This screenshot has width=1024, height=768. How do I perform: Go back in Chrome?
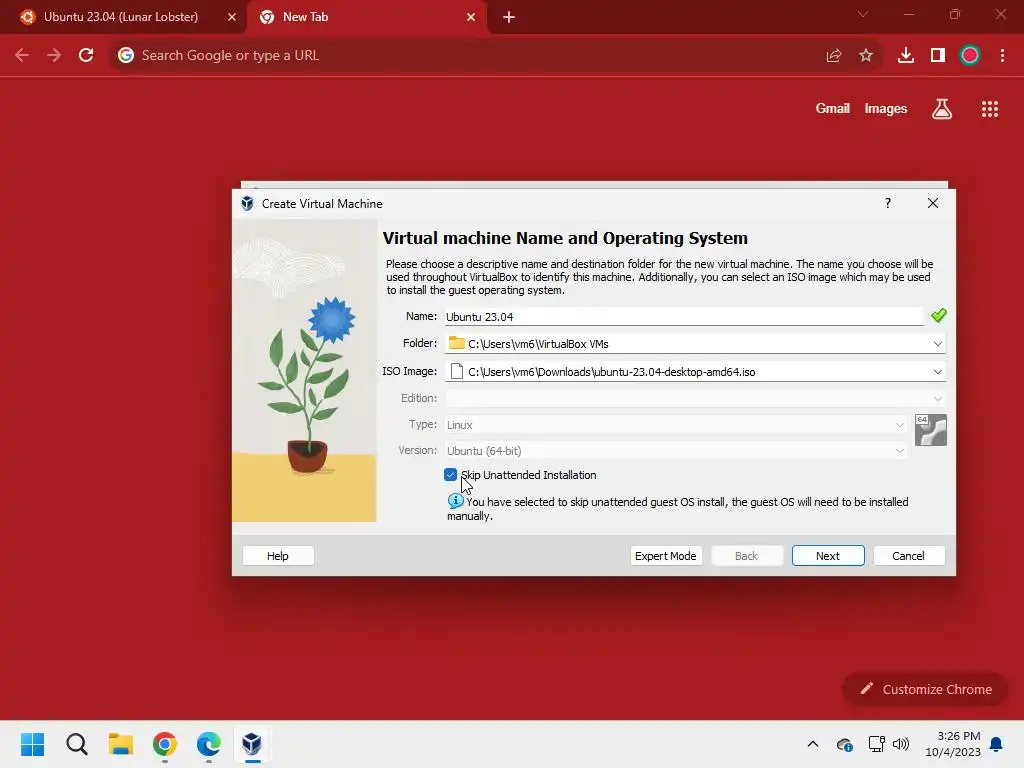[22, 55]
